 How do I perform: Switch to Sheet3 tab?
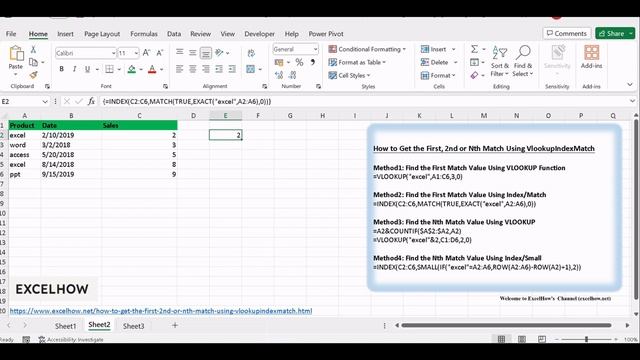coord(133,326)
